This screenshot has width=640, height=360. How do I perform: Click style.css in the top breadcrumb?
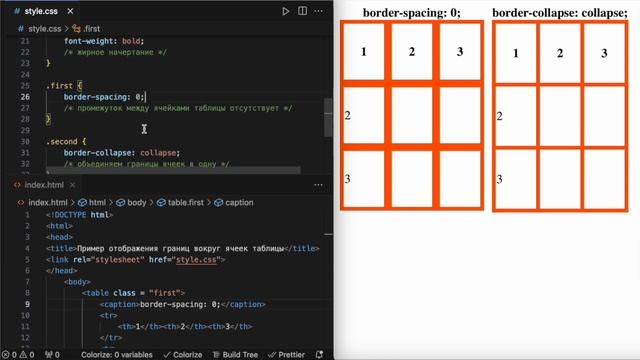pyautogui.click(x=44, y=29)
